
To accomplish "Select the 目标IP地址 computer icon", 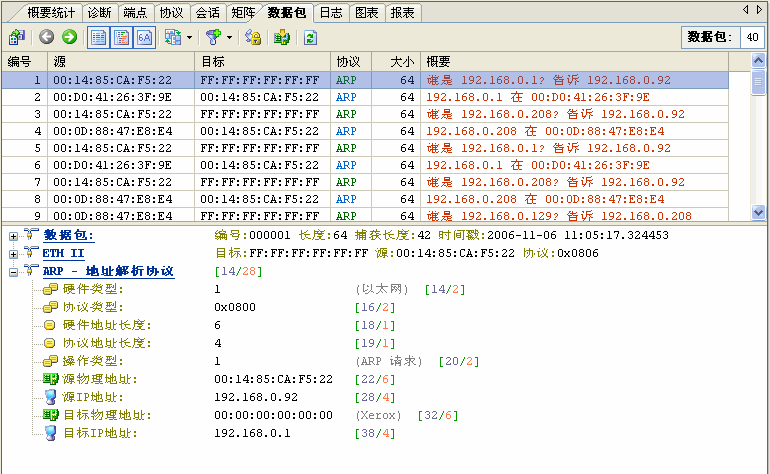I will pos(51,433).
